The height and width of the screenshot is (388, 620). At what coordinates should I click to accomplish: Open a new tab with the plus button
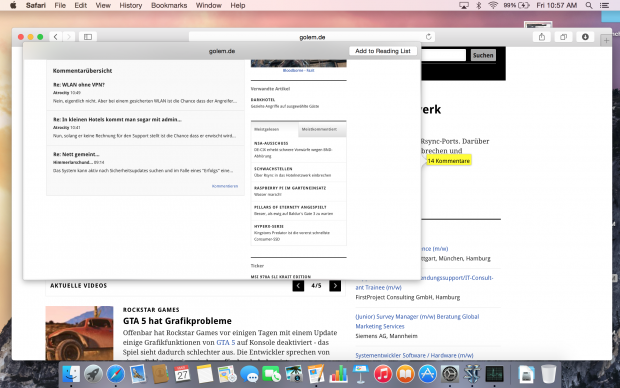pyautogui.click(x=606, y=40)
